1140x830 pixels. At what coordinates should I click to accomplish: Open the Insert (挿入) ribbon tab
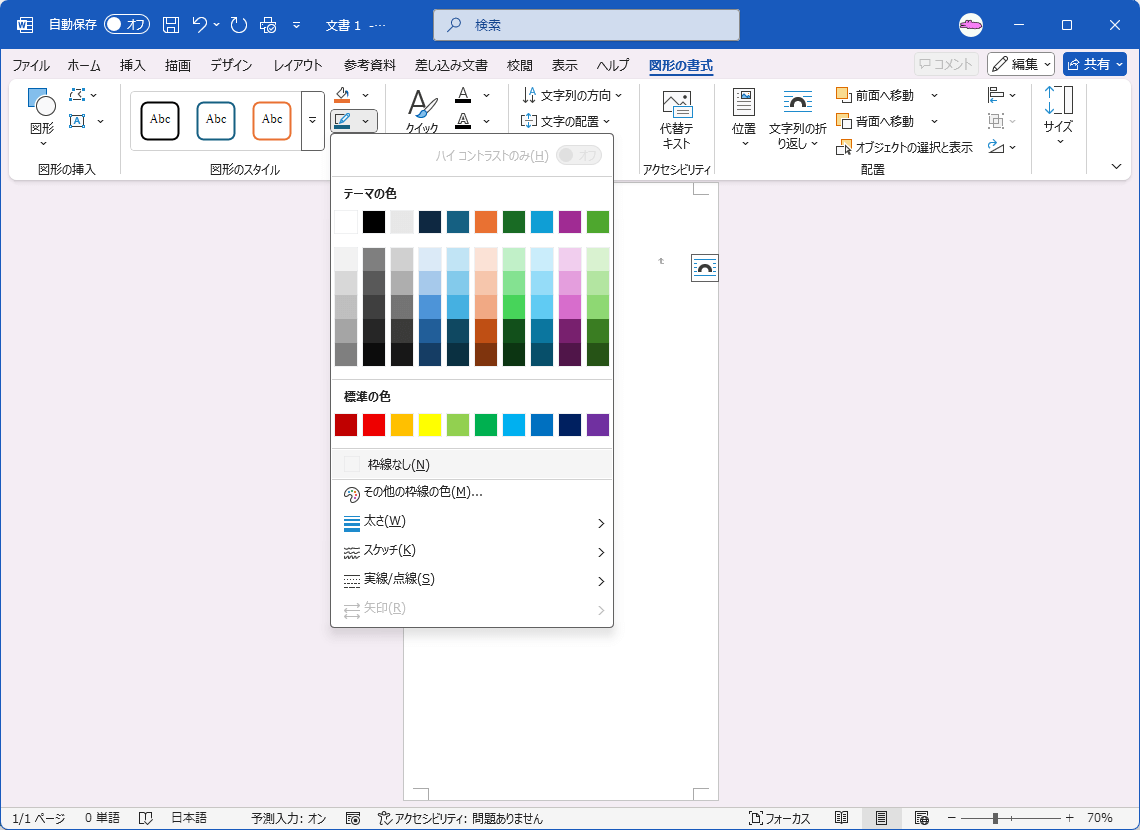(x=133, y=65)
